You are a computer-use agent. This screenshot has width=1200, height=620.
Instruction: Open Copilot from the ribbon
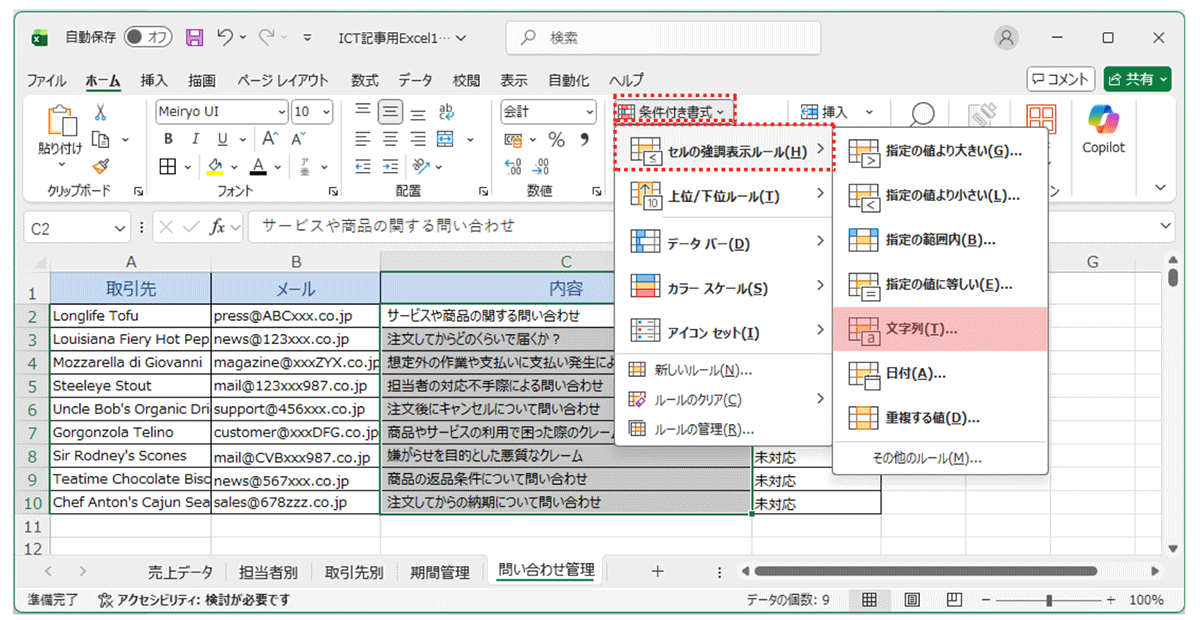click(1103, 135)
